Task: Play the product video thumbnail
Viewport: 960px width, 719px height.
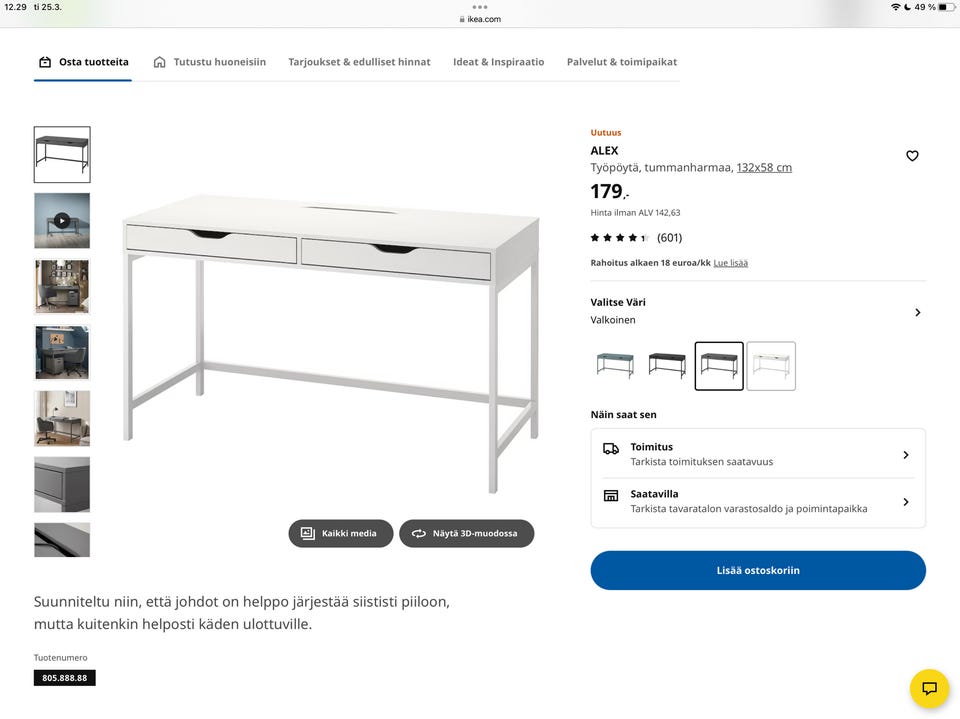Action: click(62, 220)
